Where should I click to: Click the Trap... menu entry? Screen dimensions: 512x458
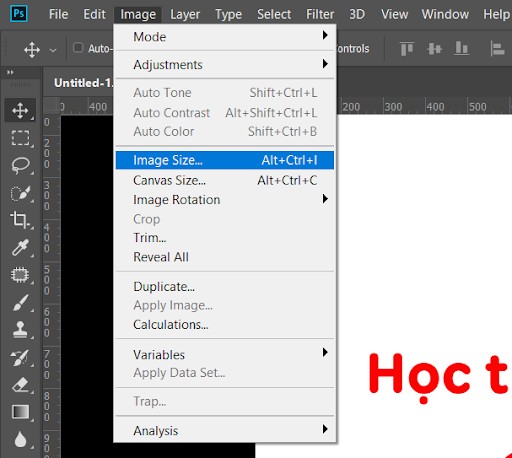coord(225,401)
